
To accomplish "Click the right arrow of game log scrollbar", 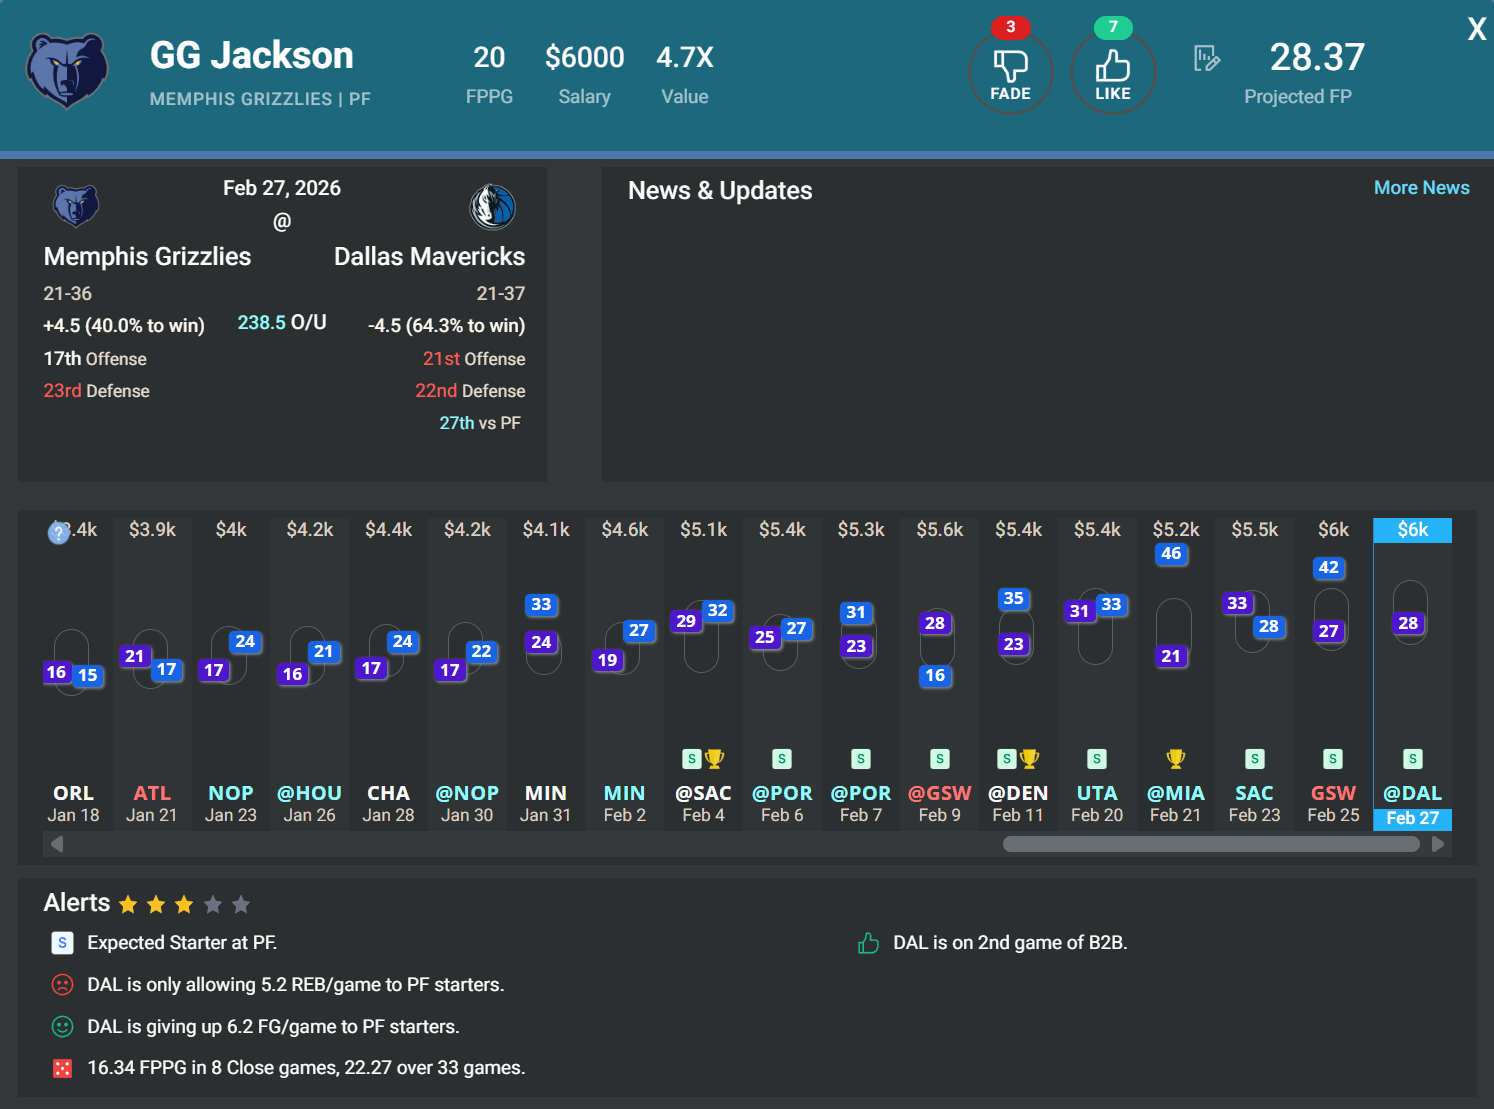I will (1437, 844).
